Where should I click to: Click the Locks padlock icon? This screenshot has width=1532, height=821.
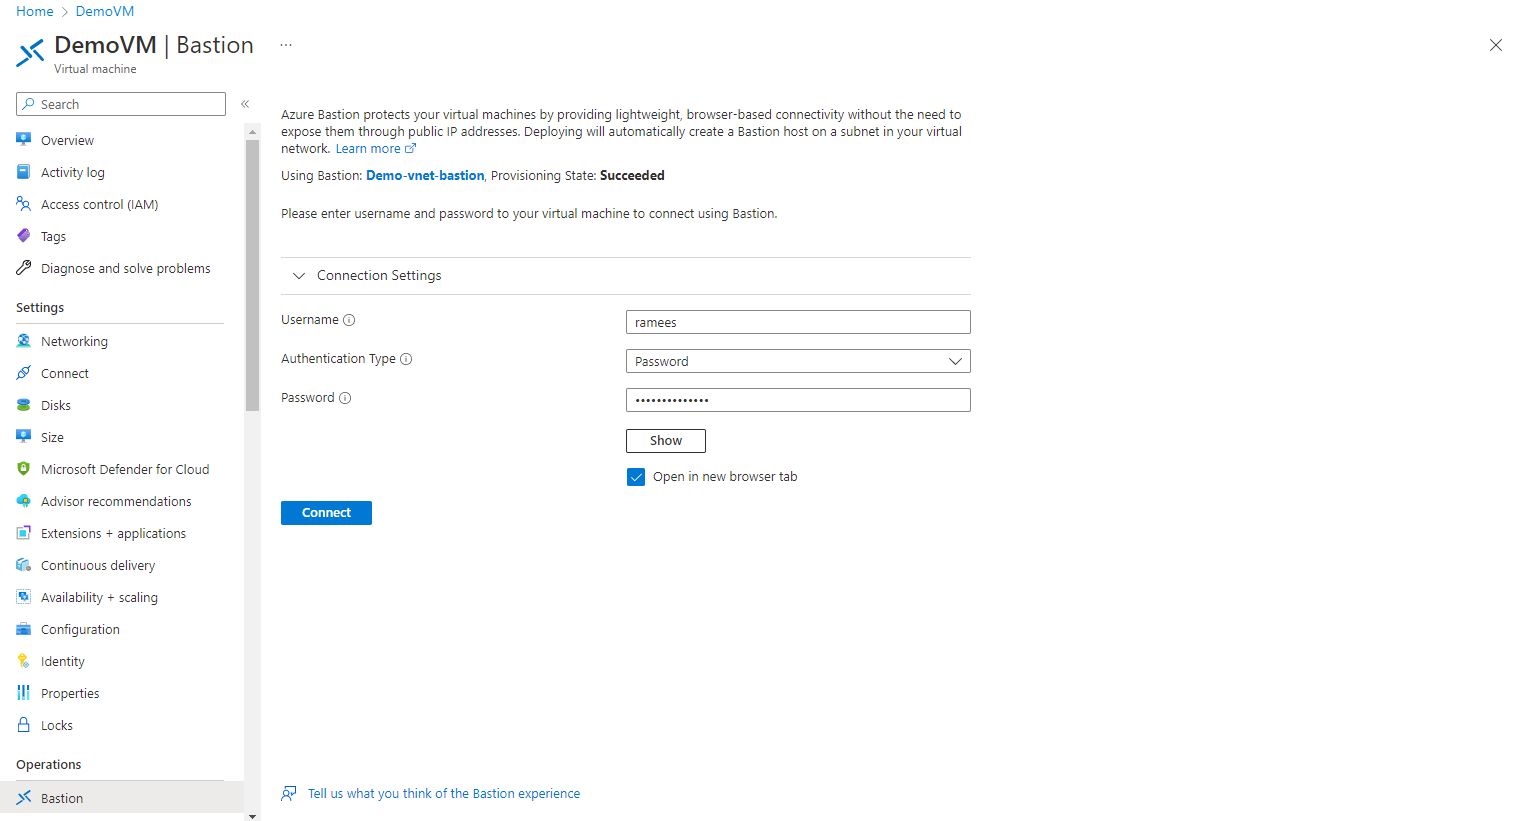pyautogui.click(x=24, y=725)
